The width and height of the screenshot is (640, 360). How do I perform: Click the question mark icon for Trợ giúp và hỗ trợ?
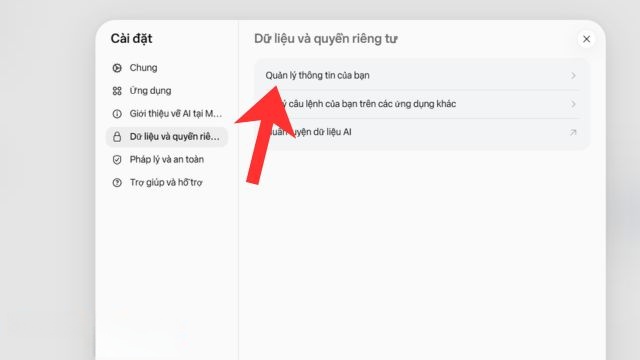point(117,182)
